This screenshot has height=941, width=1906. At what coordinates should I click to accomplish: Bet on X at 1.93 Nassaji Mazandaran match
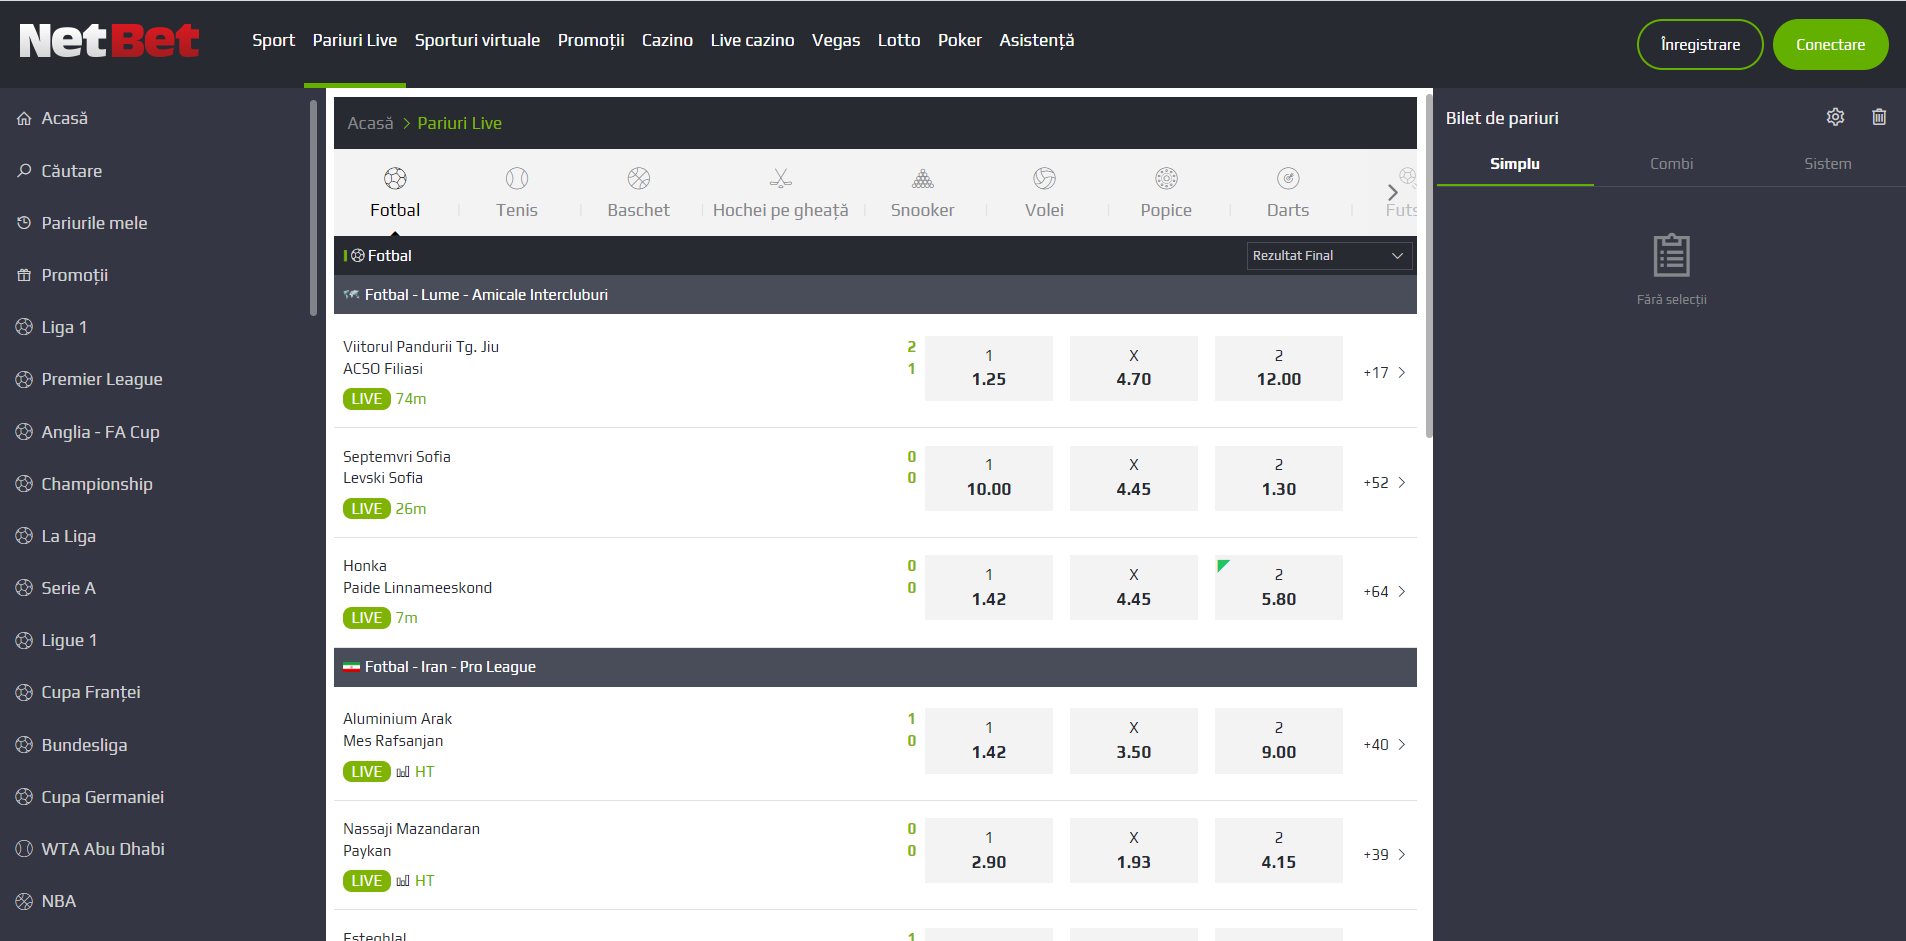click(1134, 850)
